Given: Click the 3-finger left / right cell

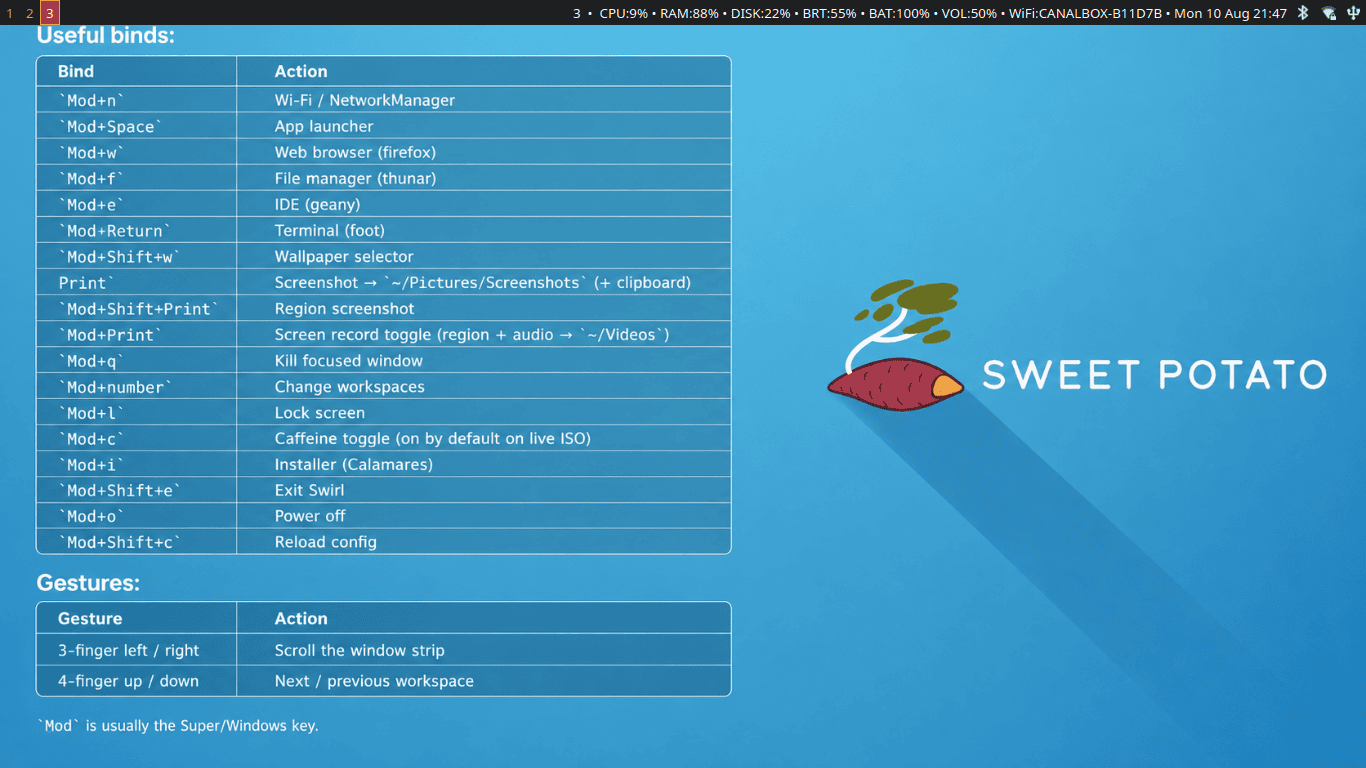Looking at the screenshot, I should [136, 650].
